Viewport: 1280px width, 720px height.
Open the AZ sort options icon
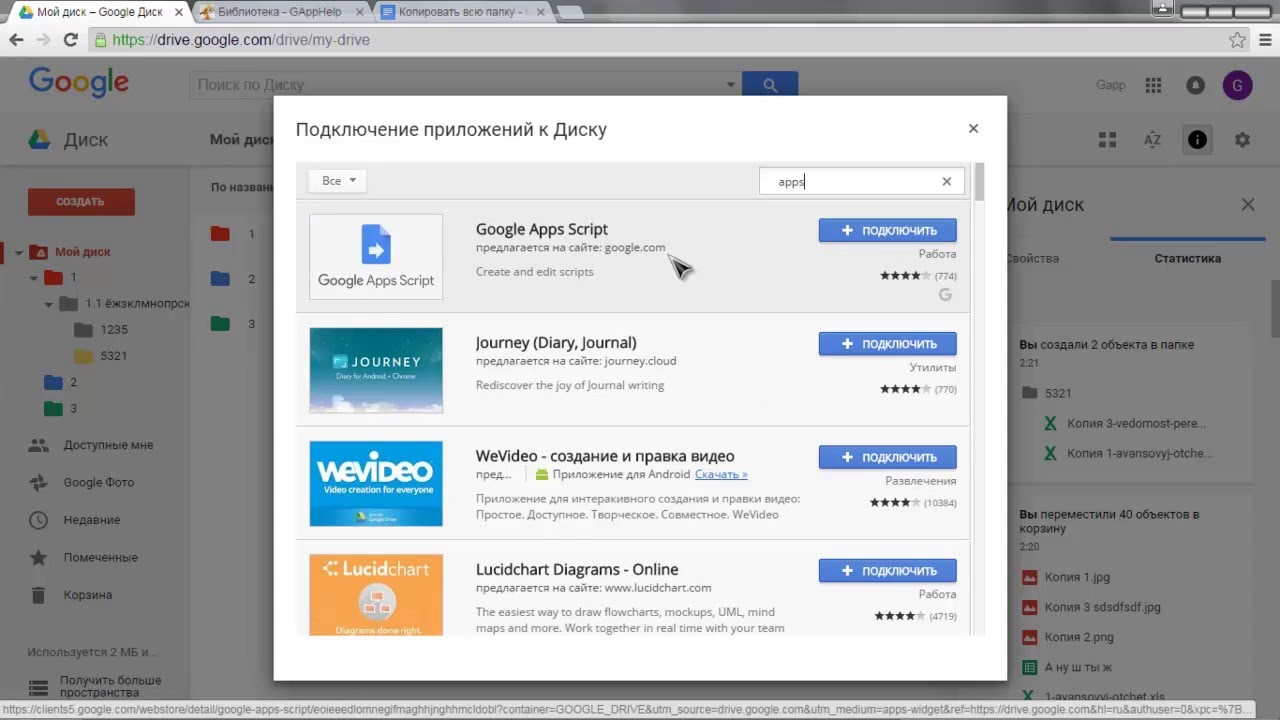coord(1152,140)
